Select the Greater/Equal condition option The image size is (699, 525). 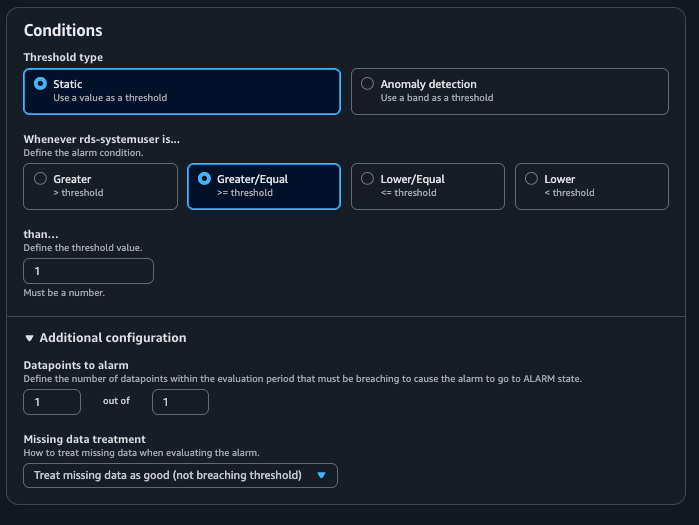[x=204, y=179]
